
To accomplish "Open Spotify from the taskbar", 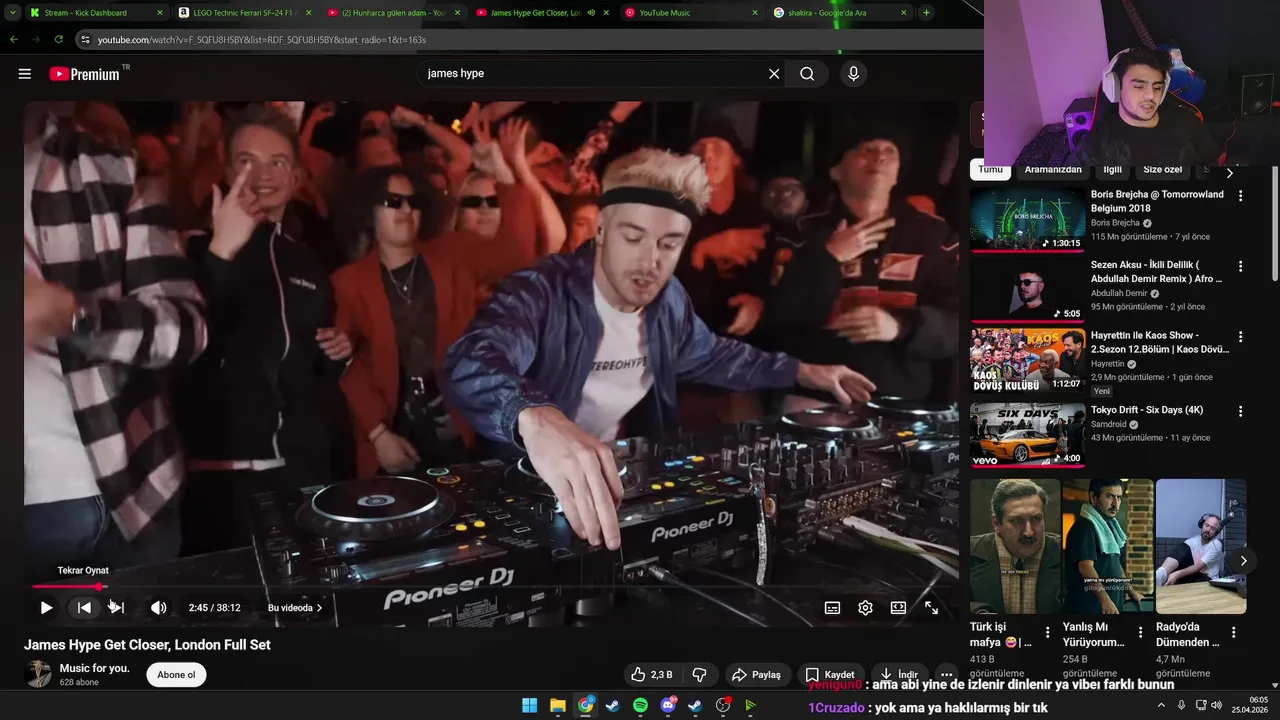I will 640,706.
